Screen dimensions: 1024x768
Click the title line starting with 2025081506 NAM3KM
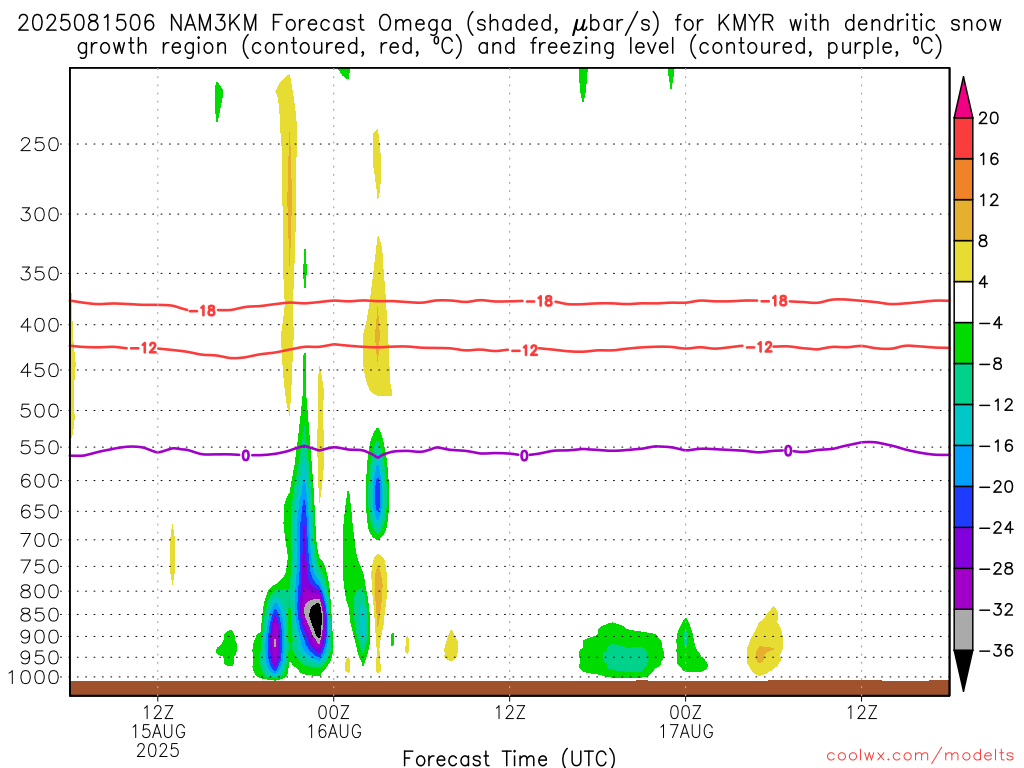coord(509,24)
